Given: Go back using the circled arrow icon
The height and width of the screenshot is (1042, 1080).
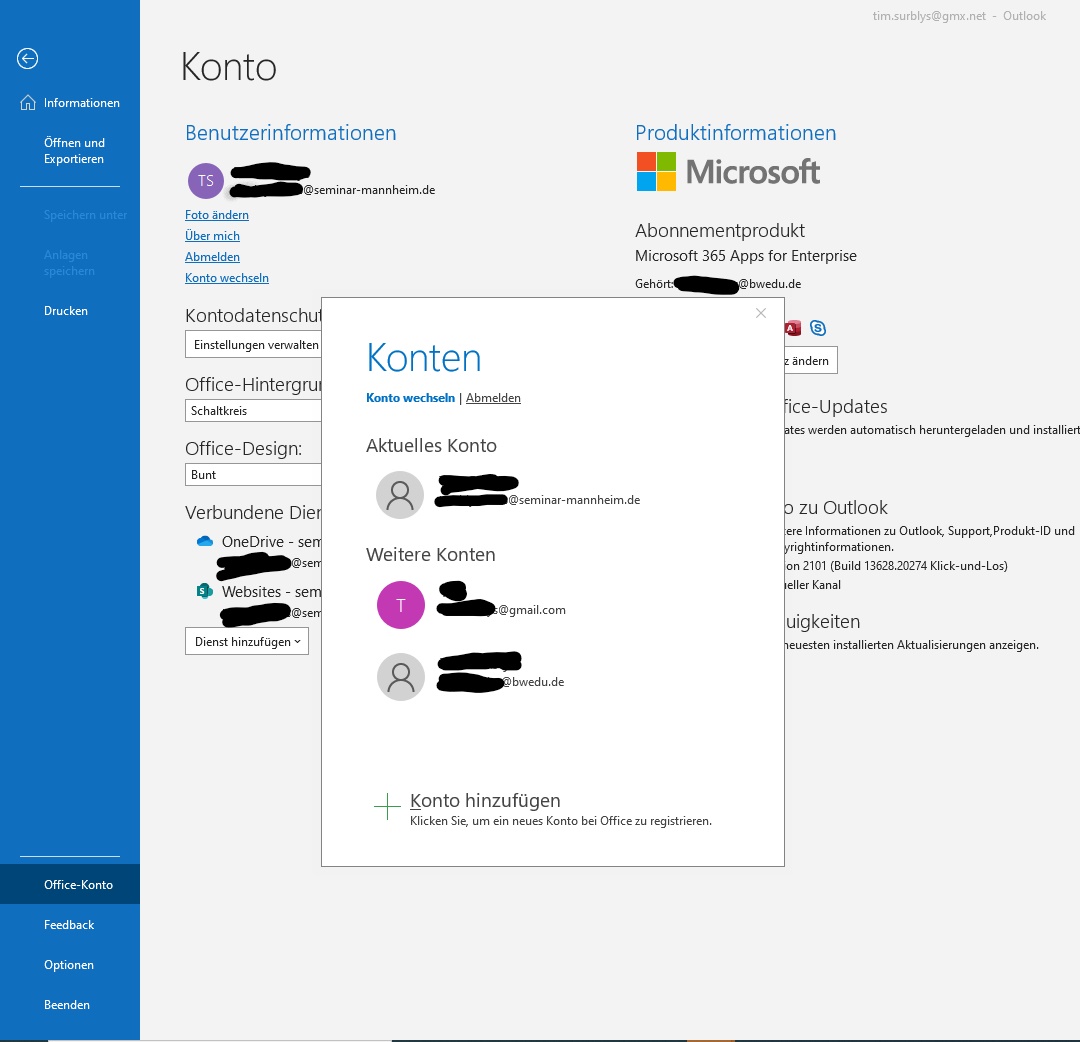Looking at the screenshot, I should tap(28, 59).
